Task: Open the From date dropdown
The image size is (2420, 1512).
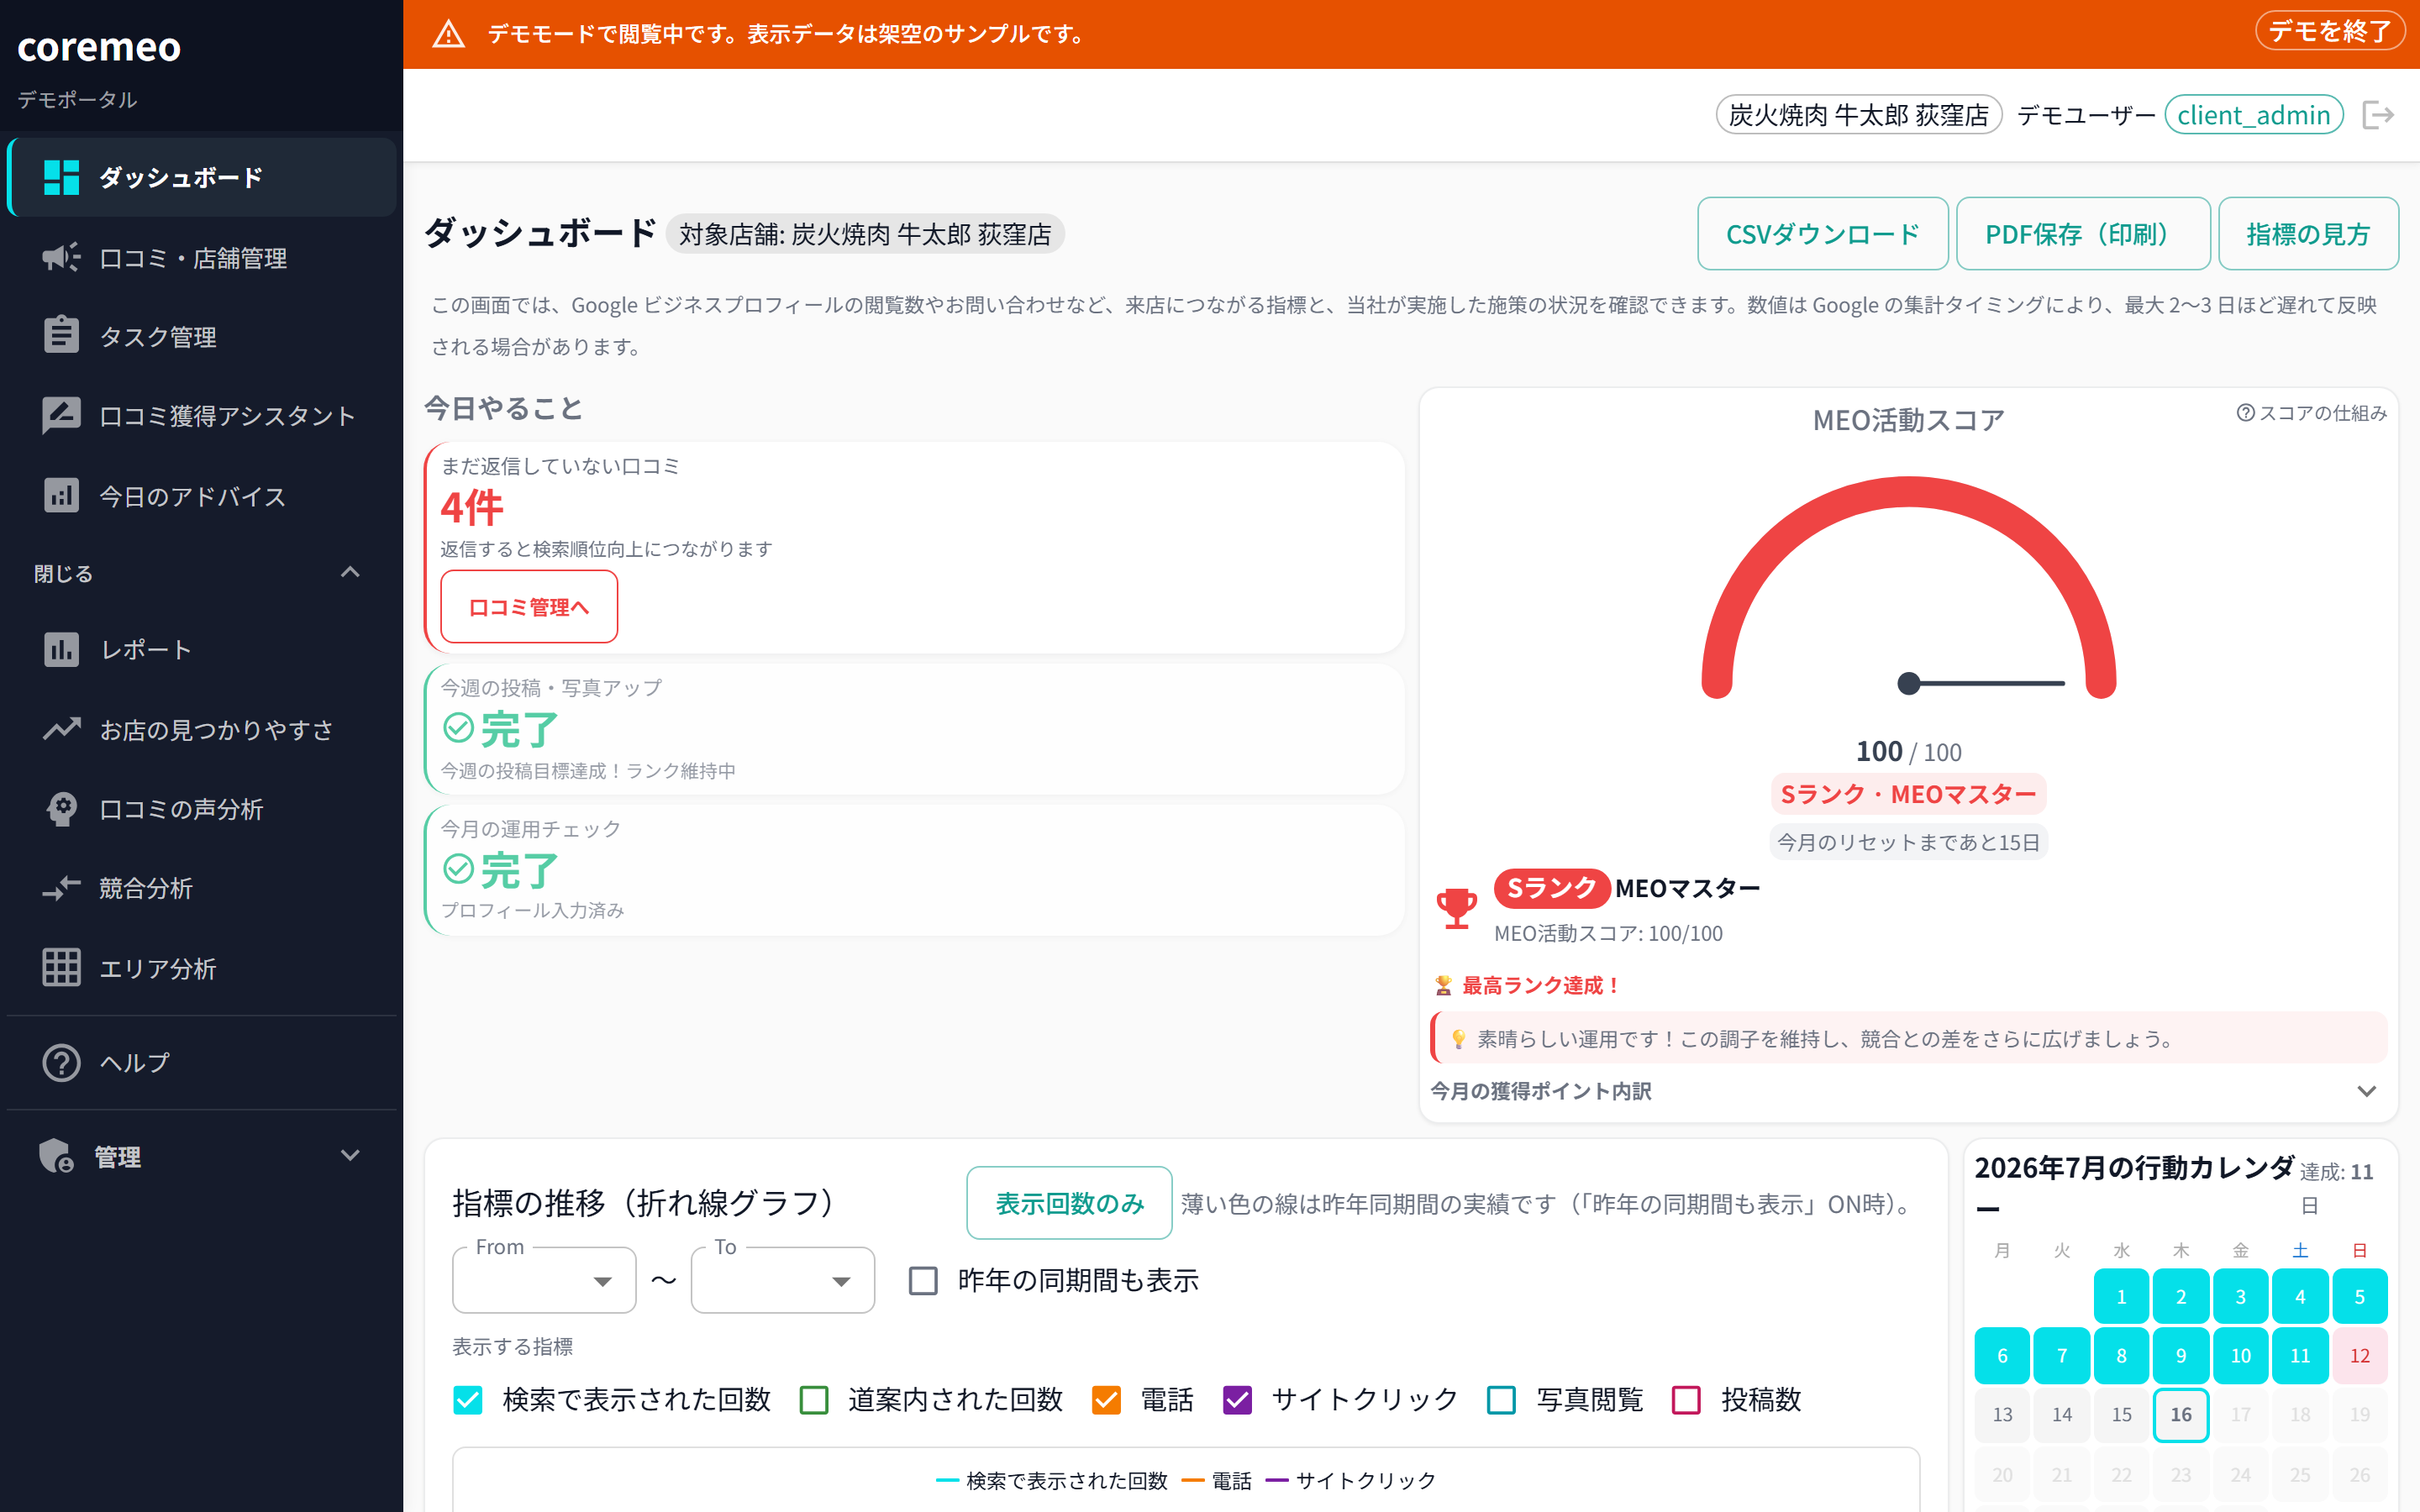Action: [544, 1281]
